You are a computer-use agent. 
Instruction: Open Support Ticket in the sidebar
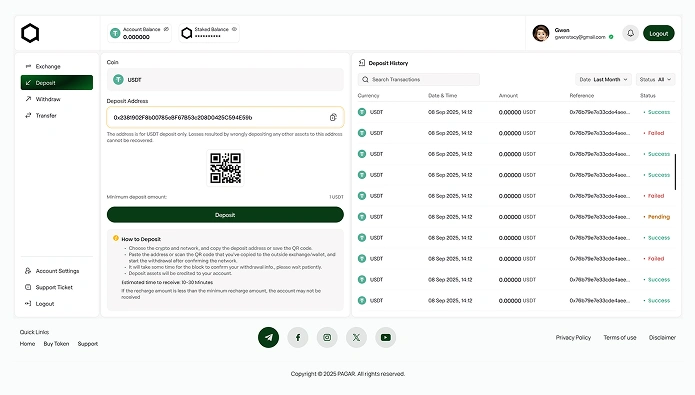[x=57, y=287]
